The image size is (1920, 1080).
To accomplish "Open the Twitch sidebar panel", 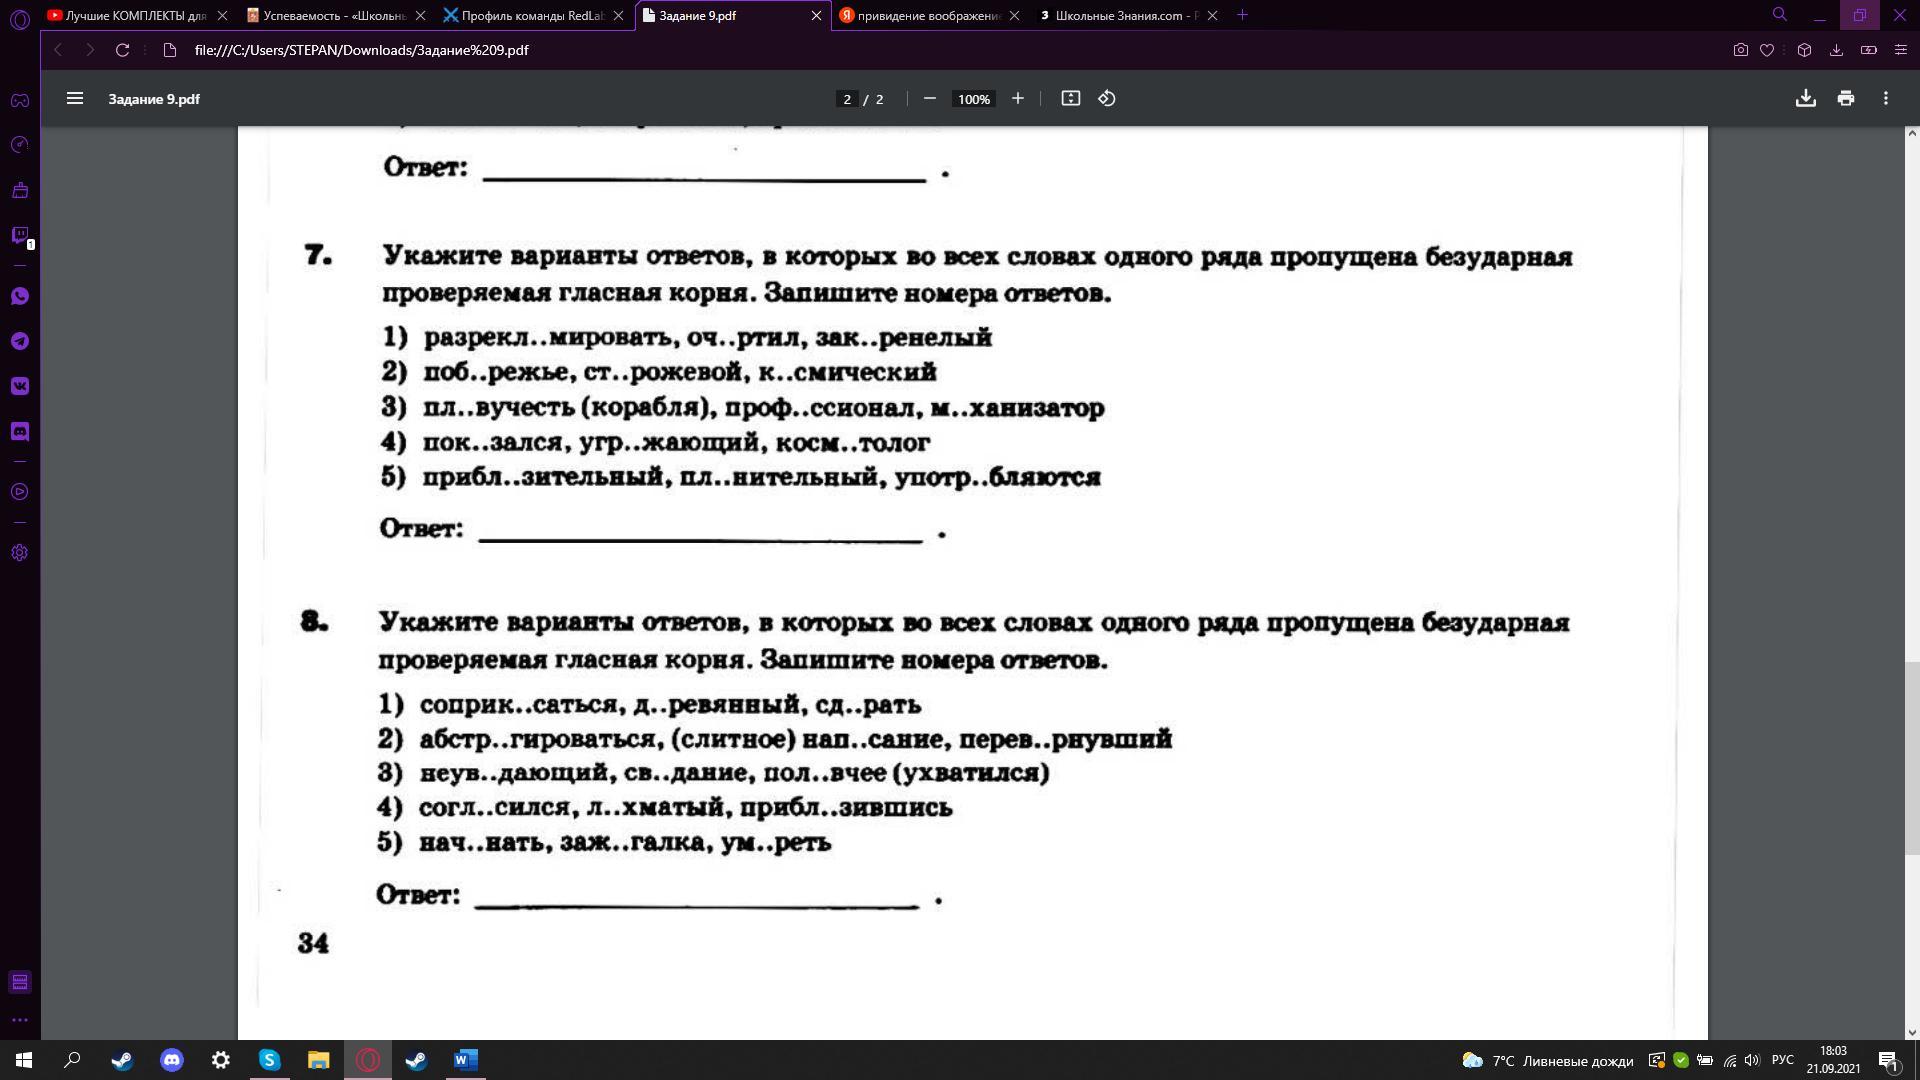I will (19, 235).
